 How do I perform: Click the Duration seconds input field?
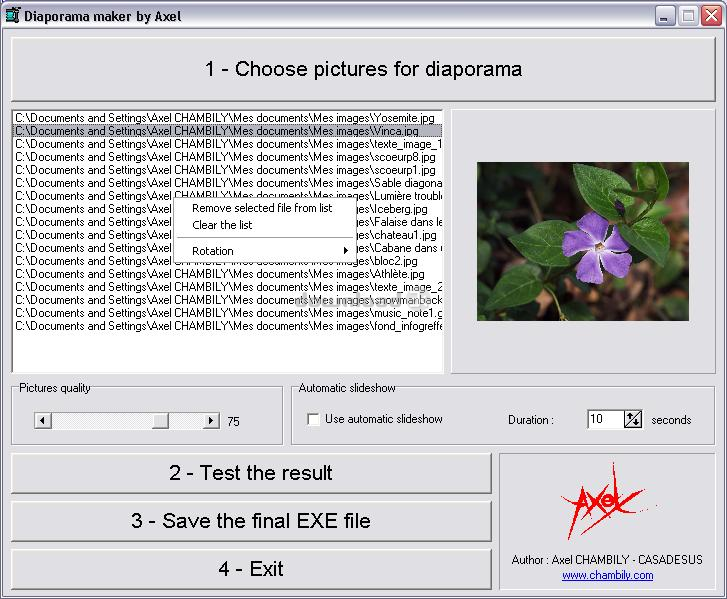coord(606,419)
